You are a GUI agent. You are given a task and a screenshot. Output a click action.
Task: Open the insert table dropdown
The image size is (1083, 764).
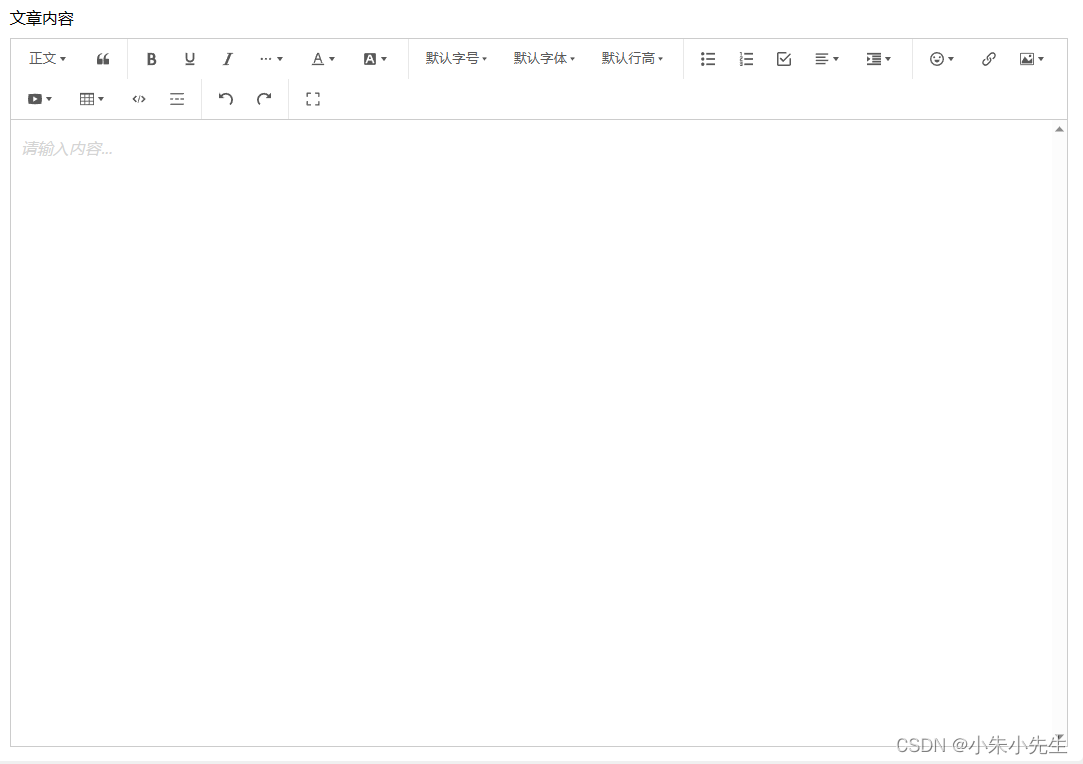[92, 99]
